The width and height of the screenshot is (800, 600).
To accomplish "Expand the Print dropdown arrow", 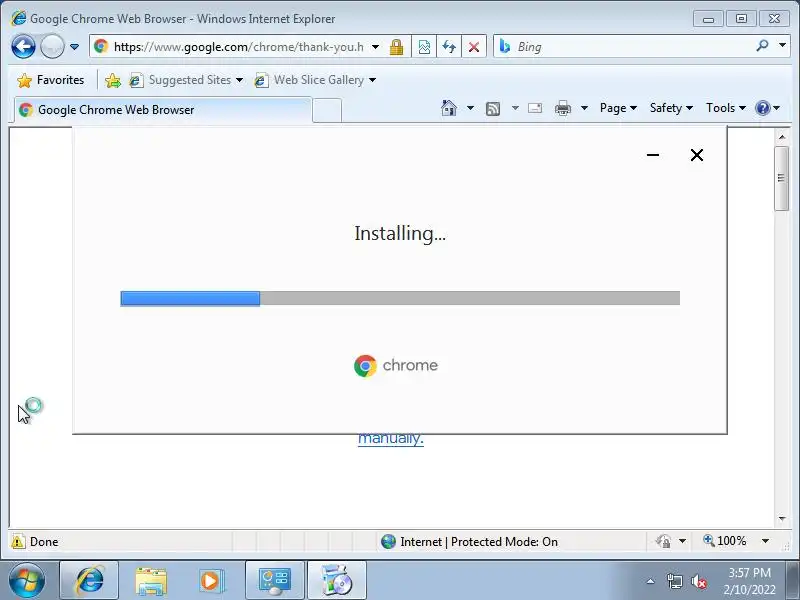I will (x=585, y=108).
